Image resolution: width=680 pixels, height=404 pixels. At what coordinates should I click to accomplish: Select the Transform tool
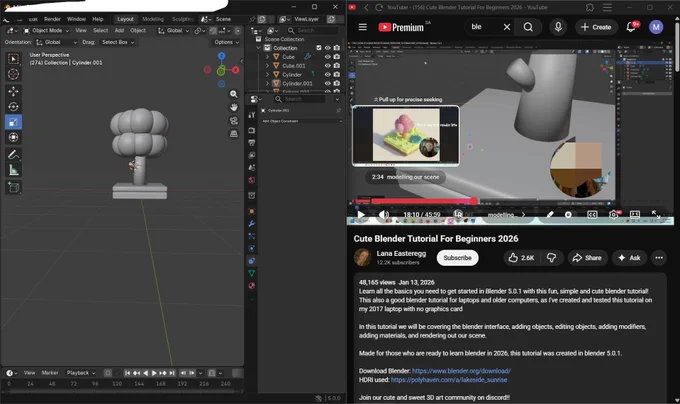click(13, 137)
